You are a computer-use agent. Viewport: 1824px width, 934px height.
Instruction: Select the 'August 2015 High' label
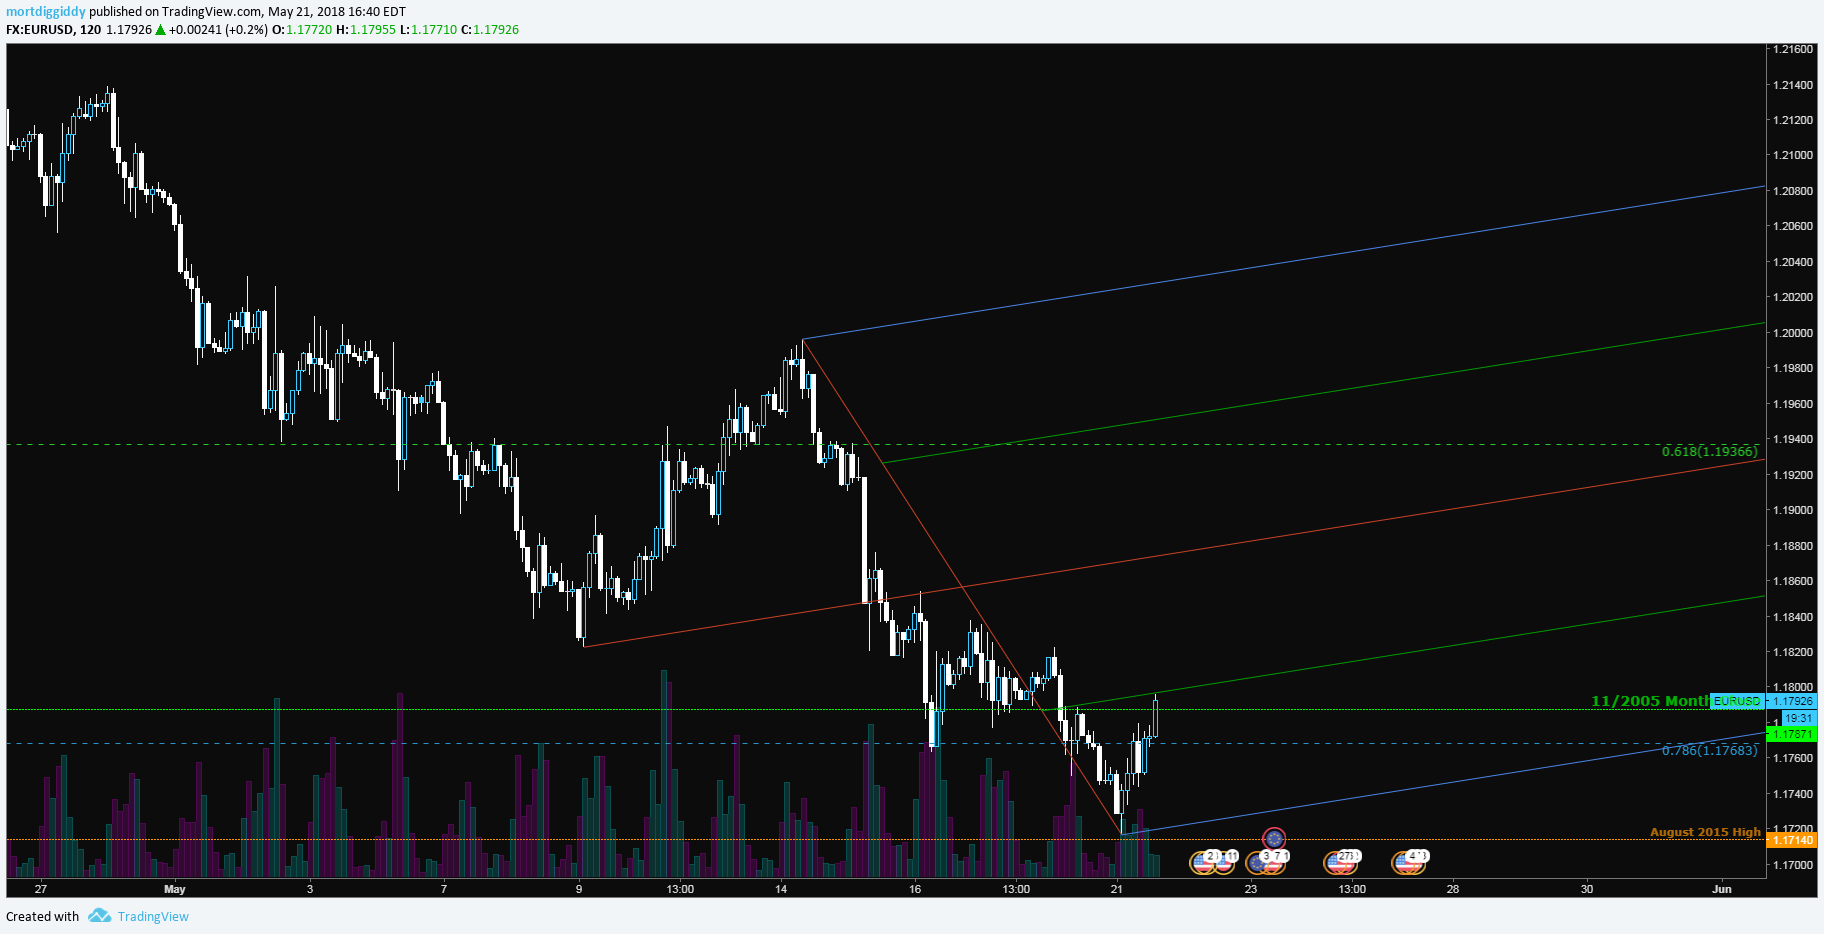click(1705, 832)
